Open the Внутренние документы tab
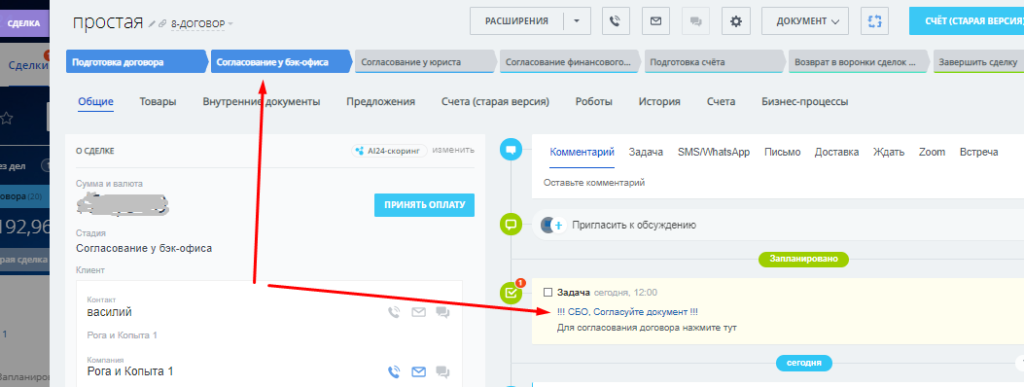The image size is (1024, 387). [261, 102]
